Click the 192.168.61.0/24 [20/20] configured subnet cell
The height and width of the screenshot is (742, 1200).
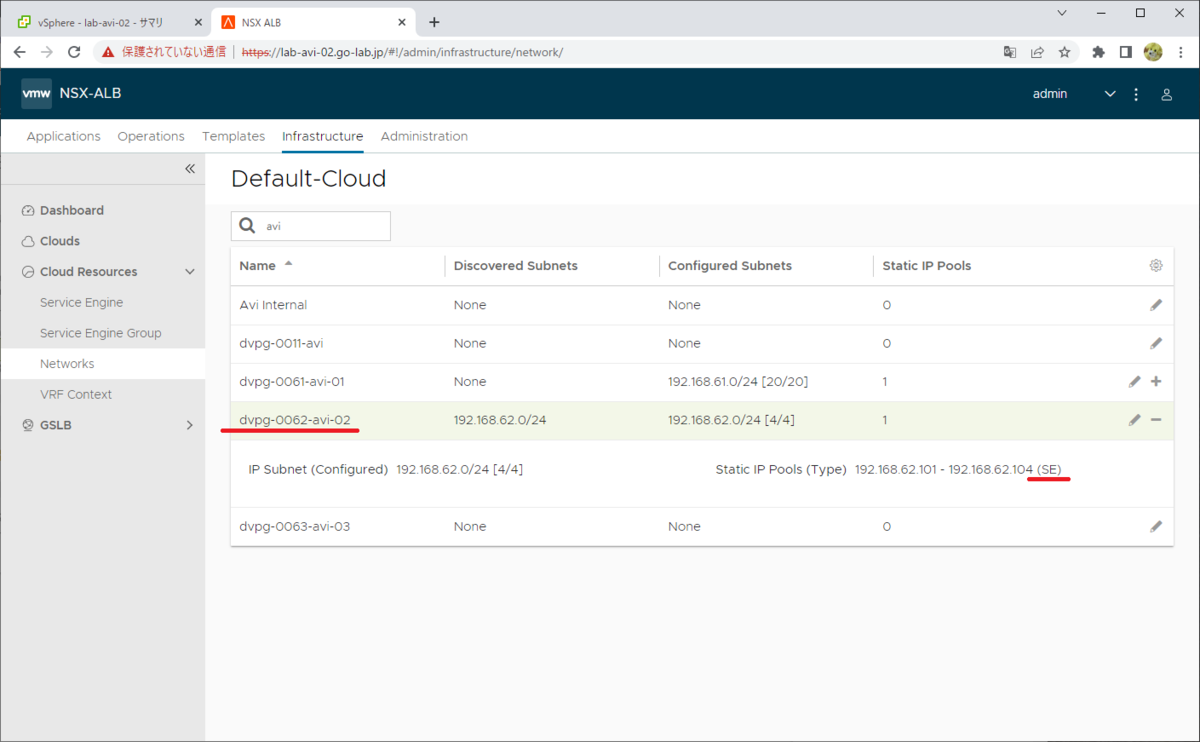(738, 382)
